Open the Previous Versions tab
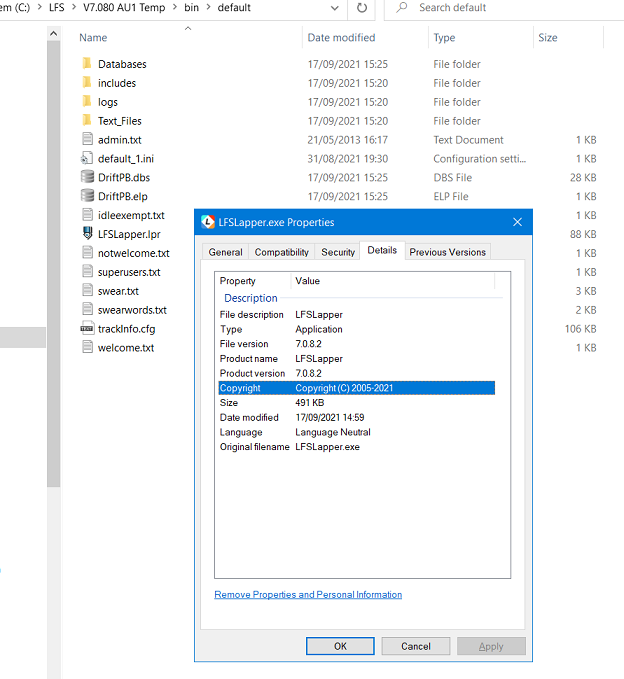Viewport: 624px width, 679px height. pyautogui.click(x=447, y=252)
